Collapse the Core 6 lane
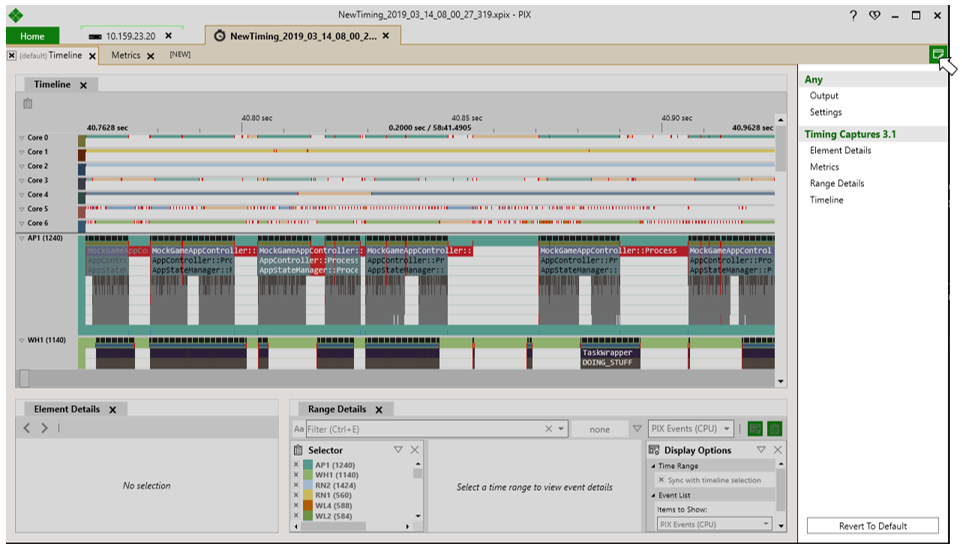The image size is (962, 551). (21, 223)
